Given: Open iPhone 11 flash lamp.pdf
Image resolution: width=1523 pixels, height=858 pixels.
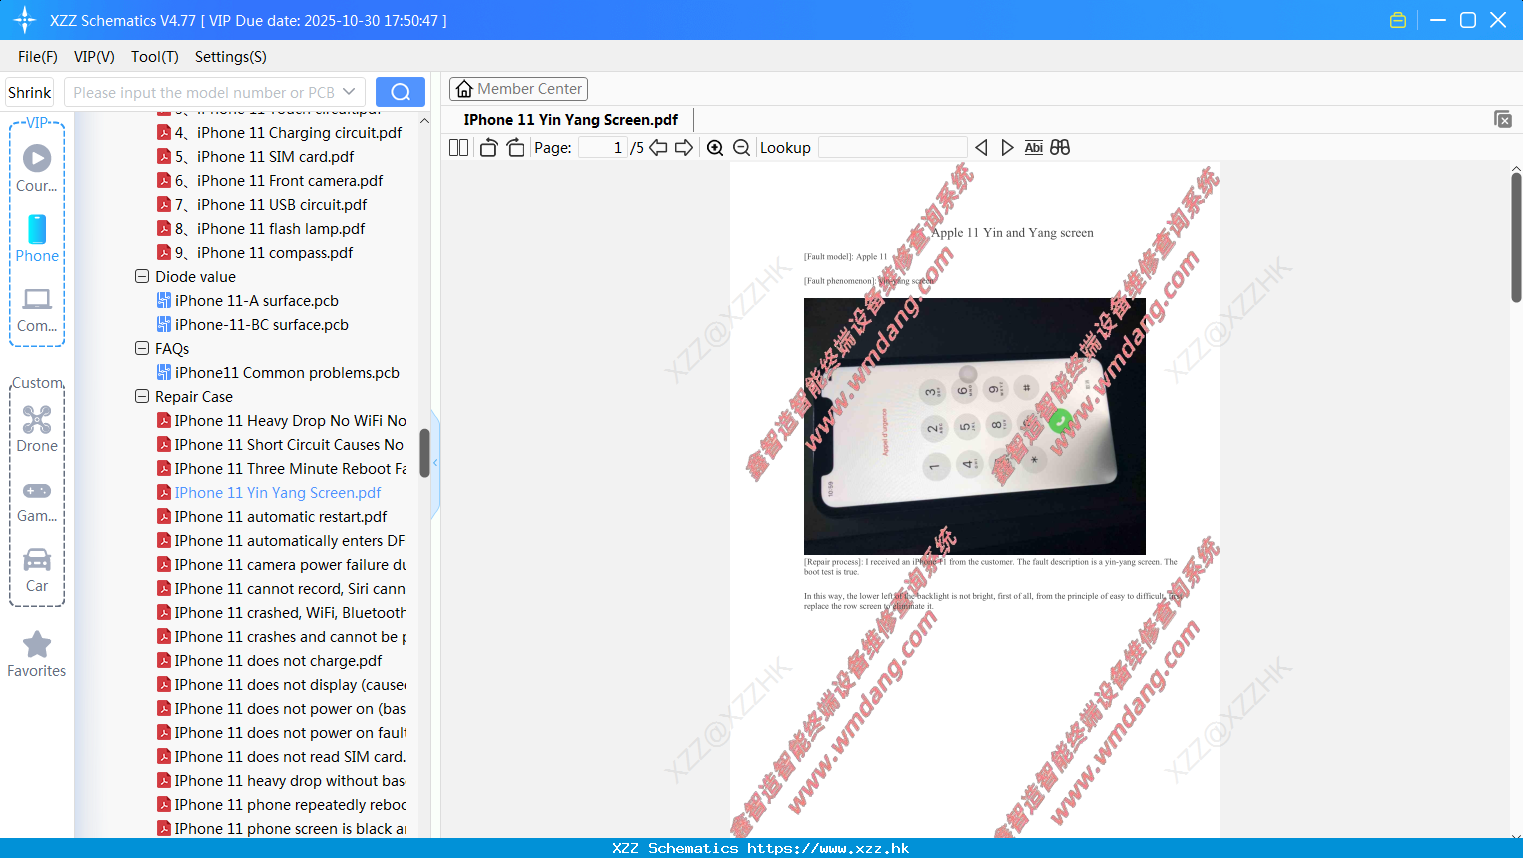Looking at the screenshot, I should (262, 228).
